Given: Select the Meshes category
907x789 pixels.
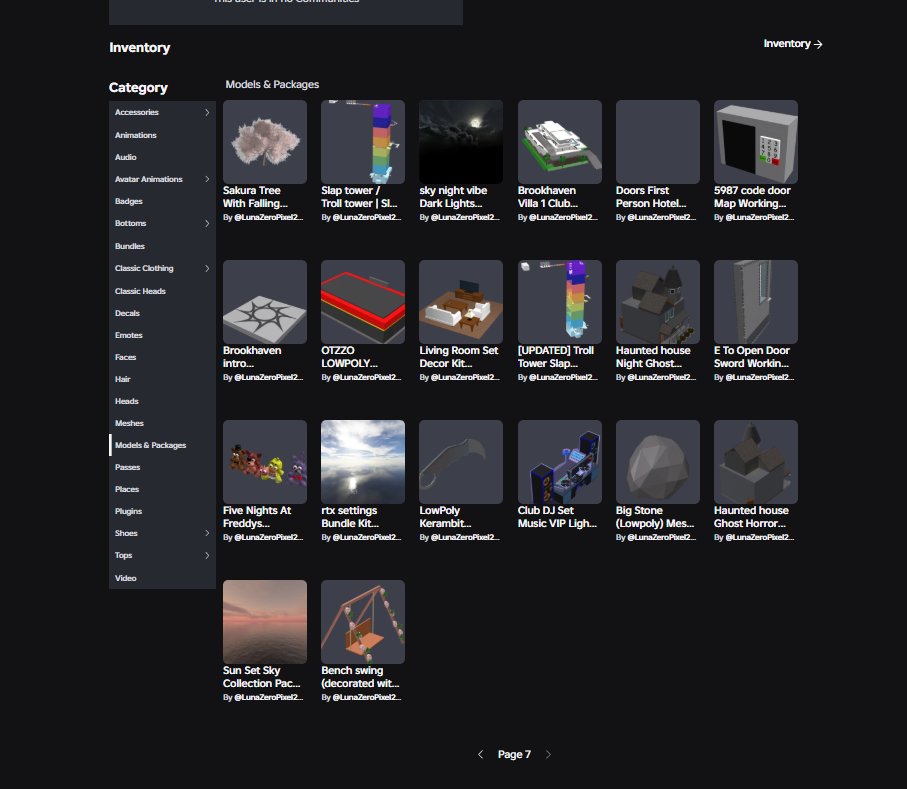Looking at the screenshot, I should pos(163,423).
